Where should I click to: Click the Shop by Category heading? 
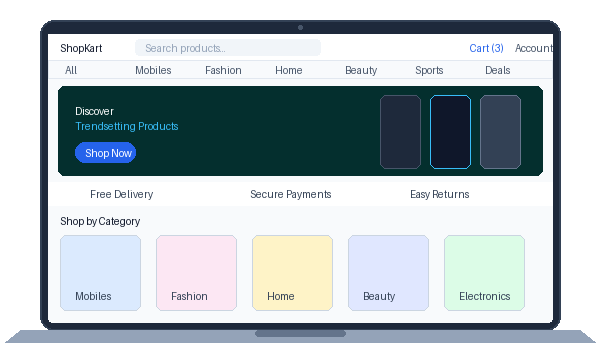tap(100, 222)
